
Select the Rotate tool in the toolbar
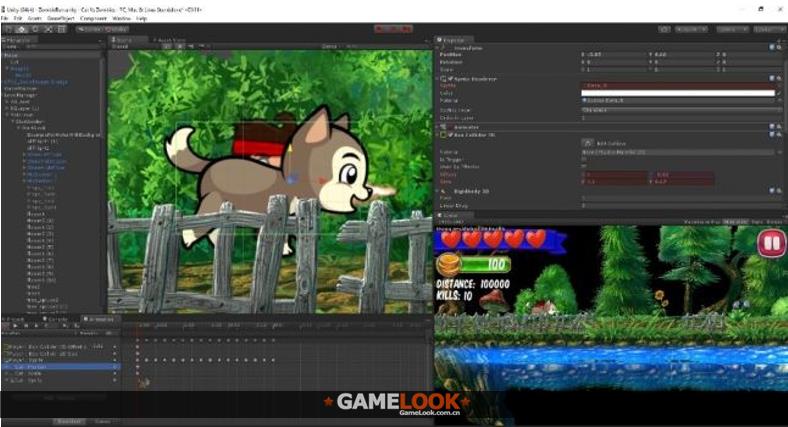(x=35, y=29)
